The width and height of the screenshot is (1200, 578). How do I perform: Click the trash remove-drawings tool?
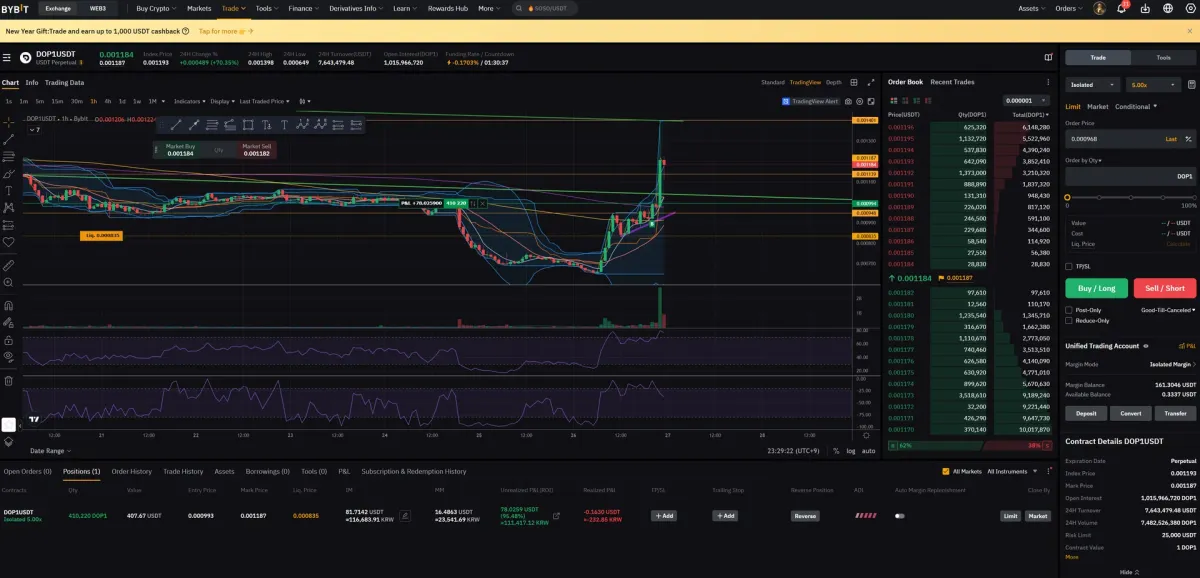(x=9, y=380)
